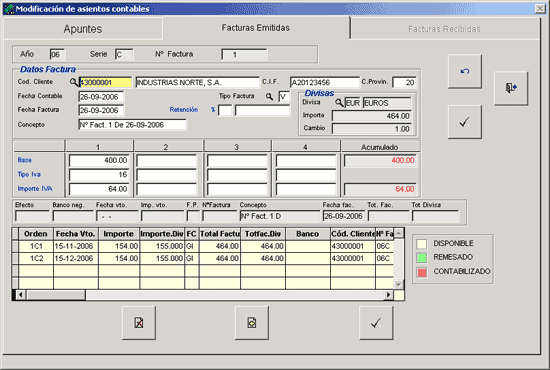Select the Facturas Emitidas tab
The width and height of the screenshot is (550, 370).
(x=256, y=28)
